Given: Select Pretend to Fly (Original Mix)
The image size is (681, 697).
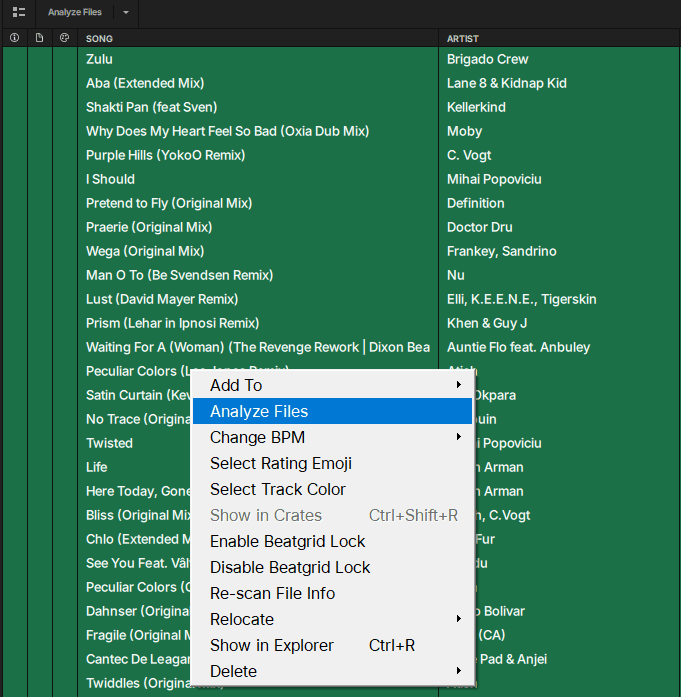Looking at the screenshot, I should coord(169,203).
